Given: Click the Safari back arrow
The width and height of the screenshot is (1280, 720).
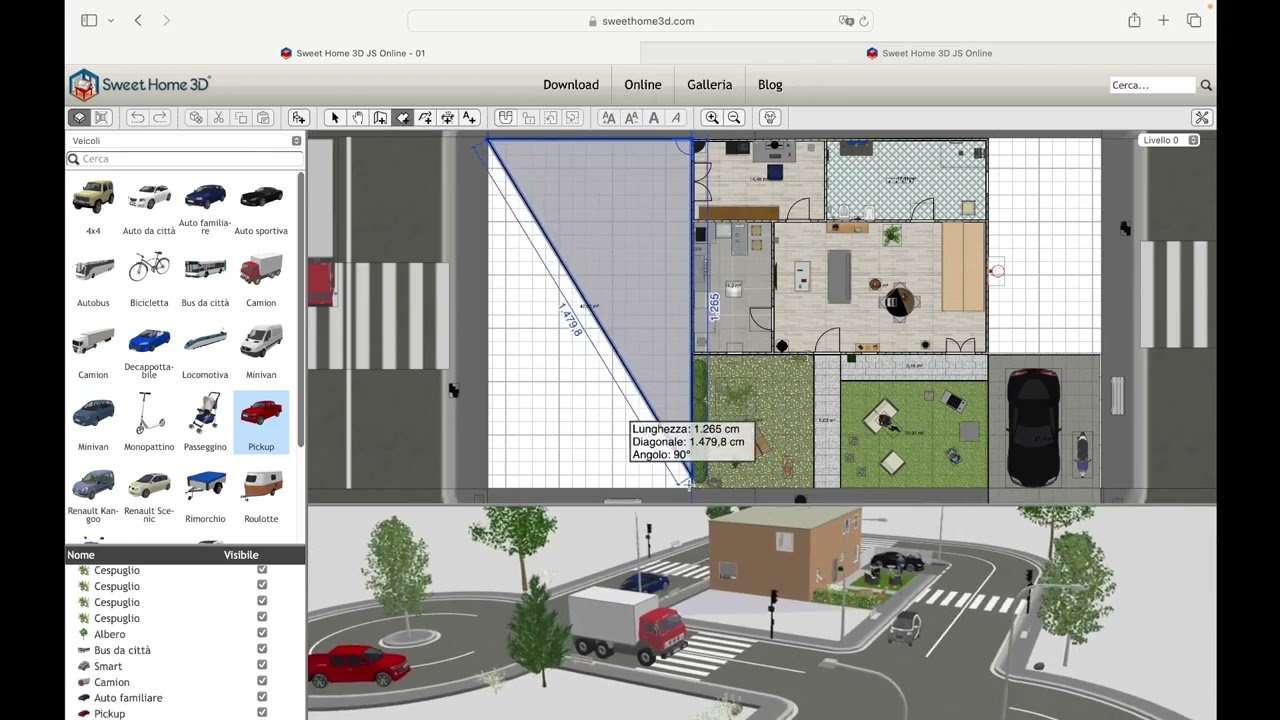Looking at the screenshot, I should (x=138, y=20).
